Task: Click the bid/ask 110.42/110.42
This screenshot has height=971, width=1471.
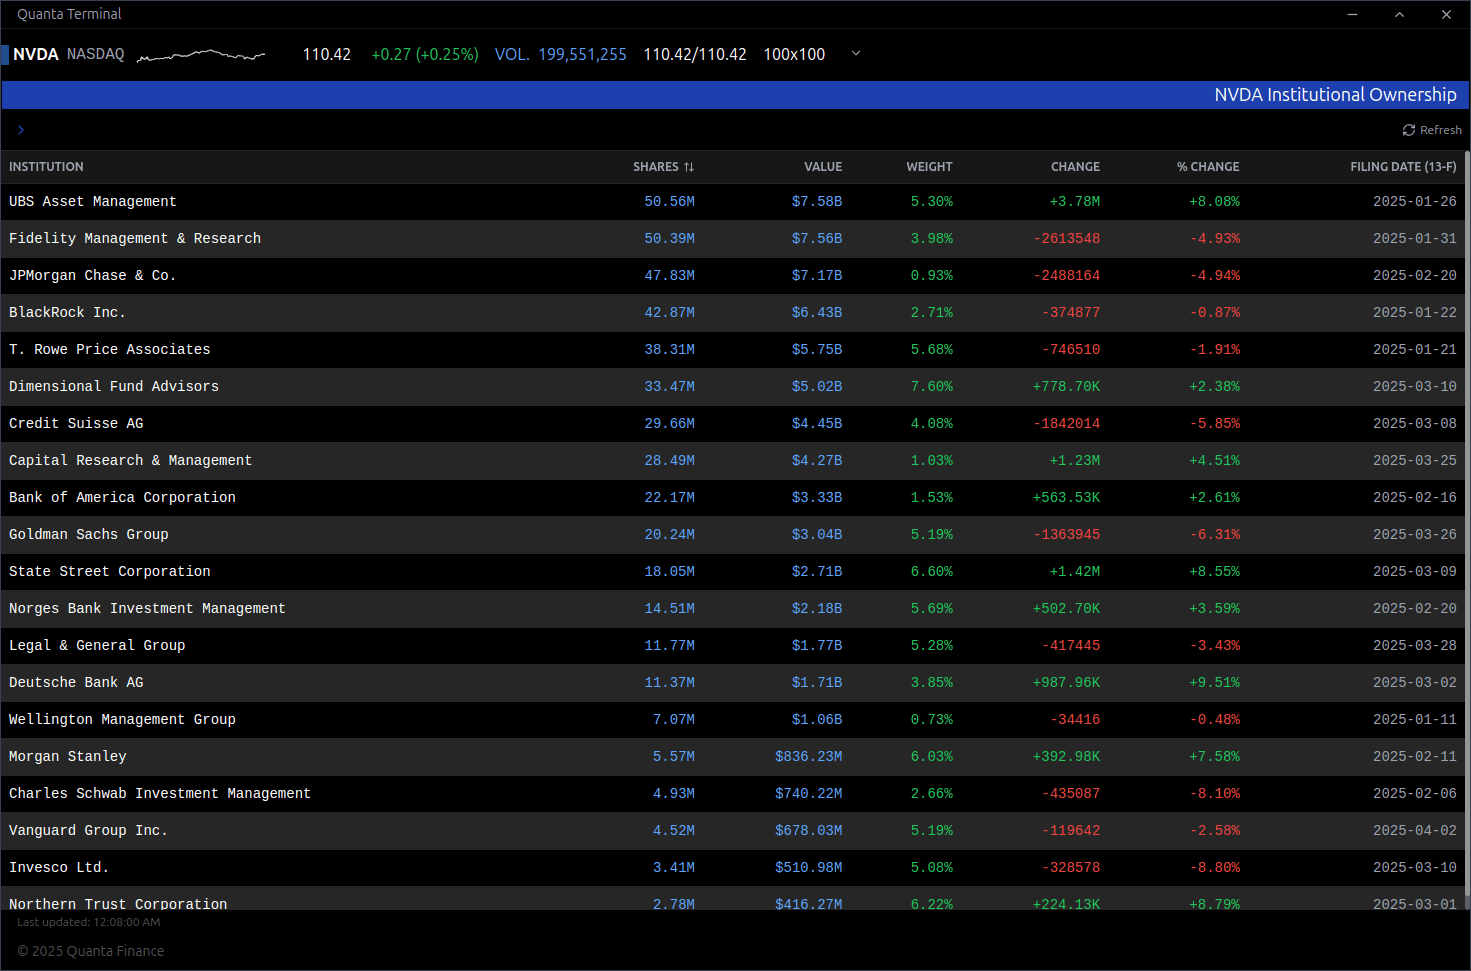Action: [695, 54]
